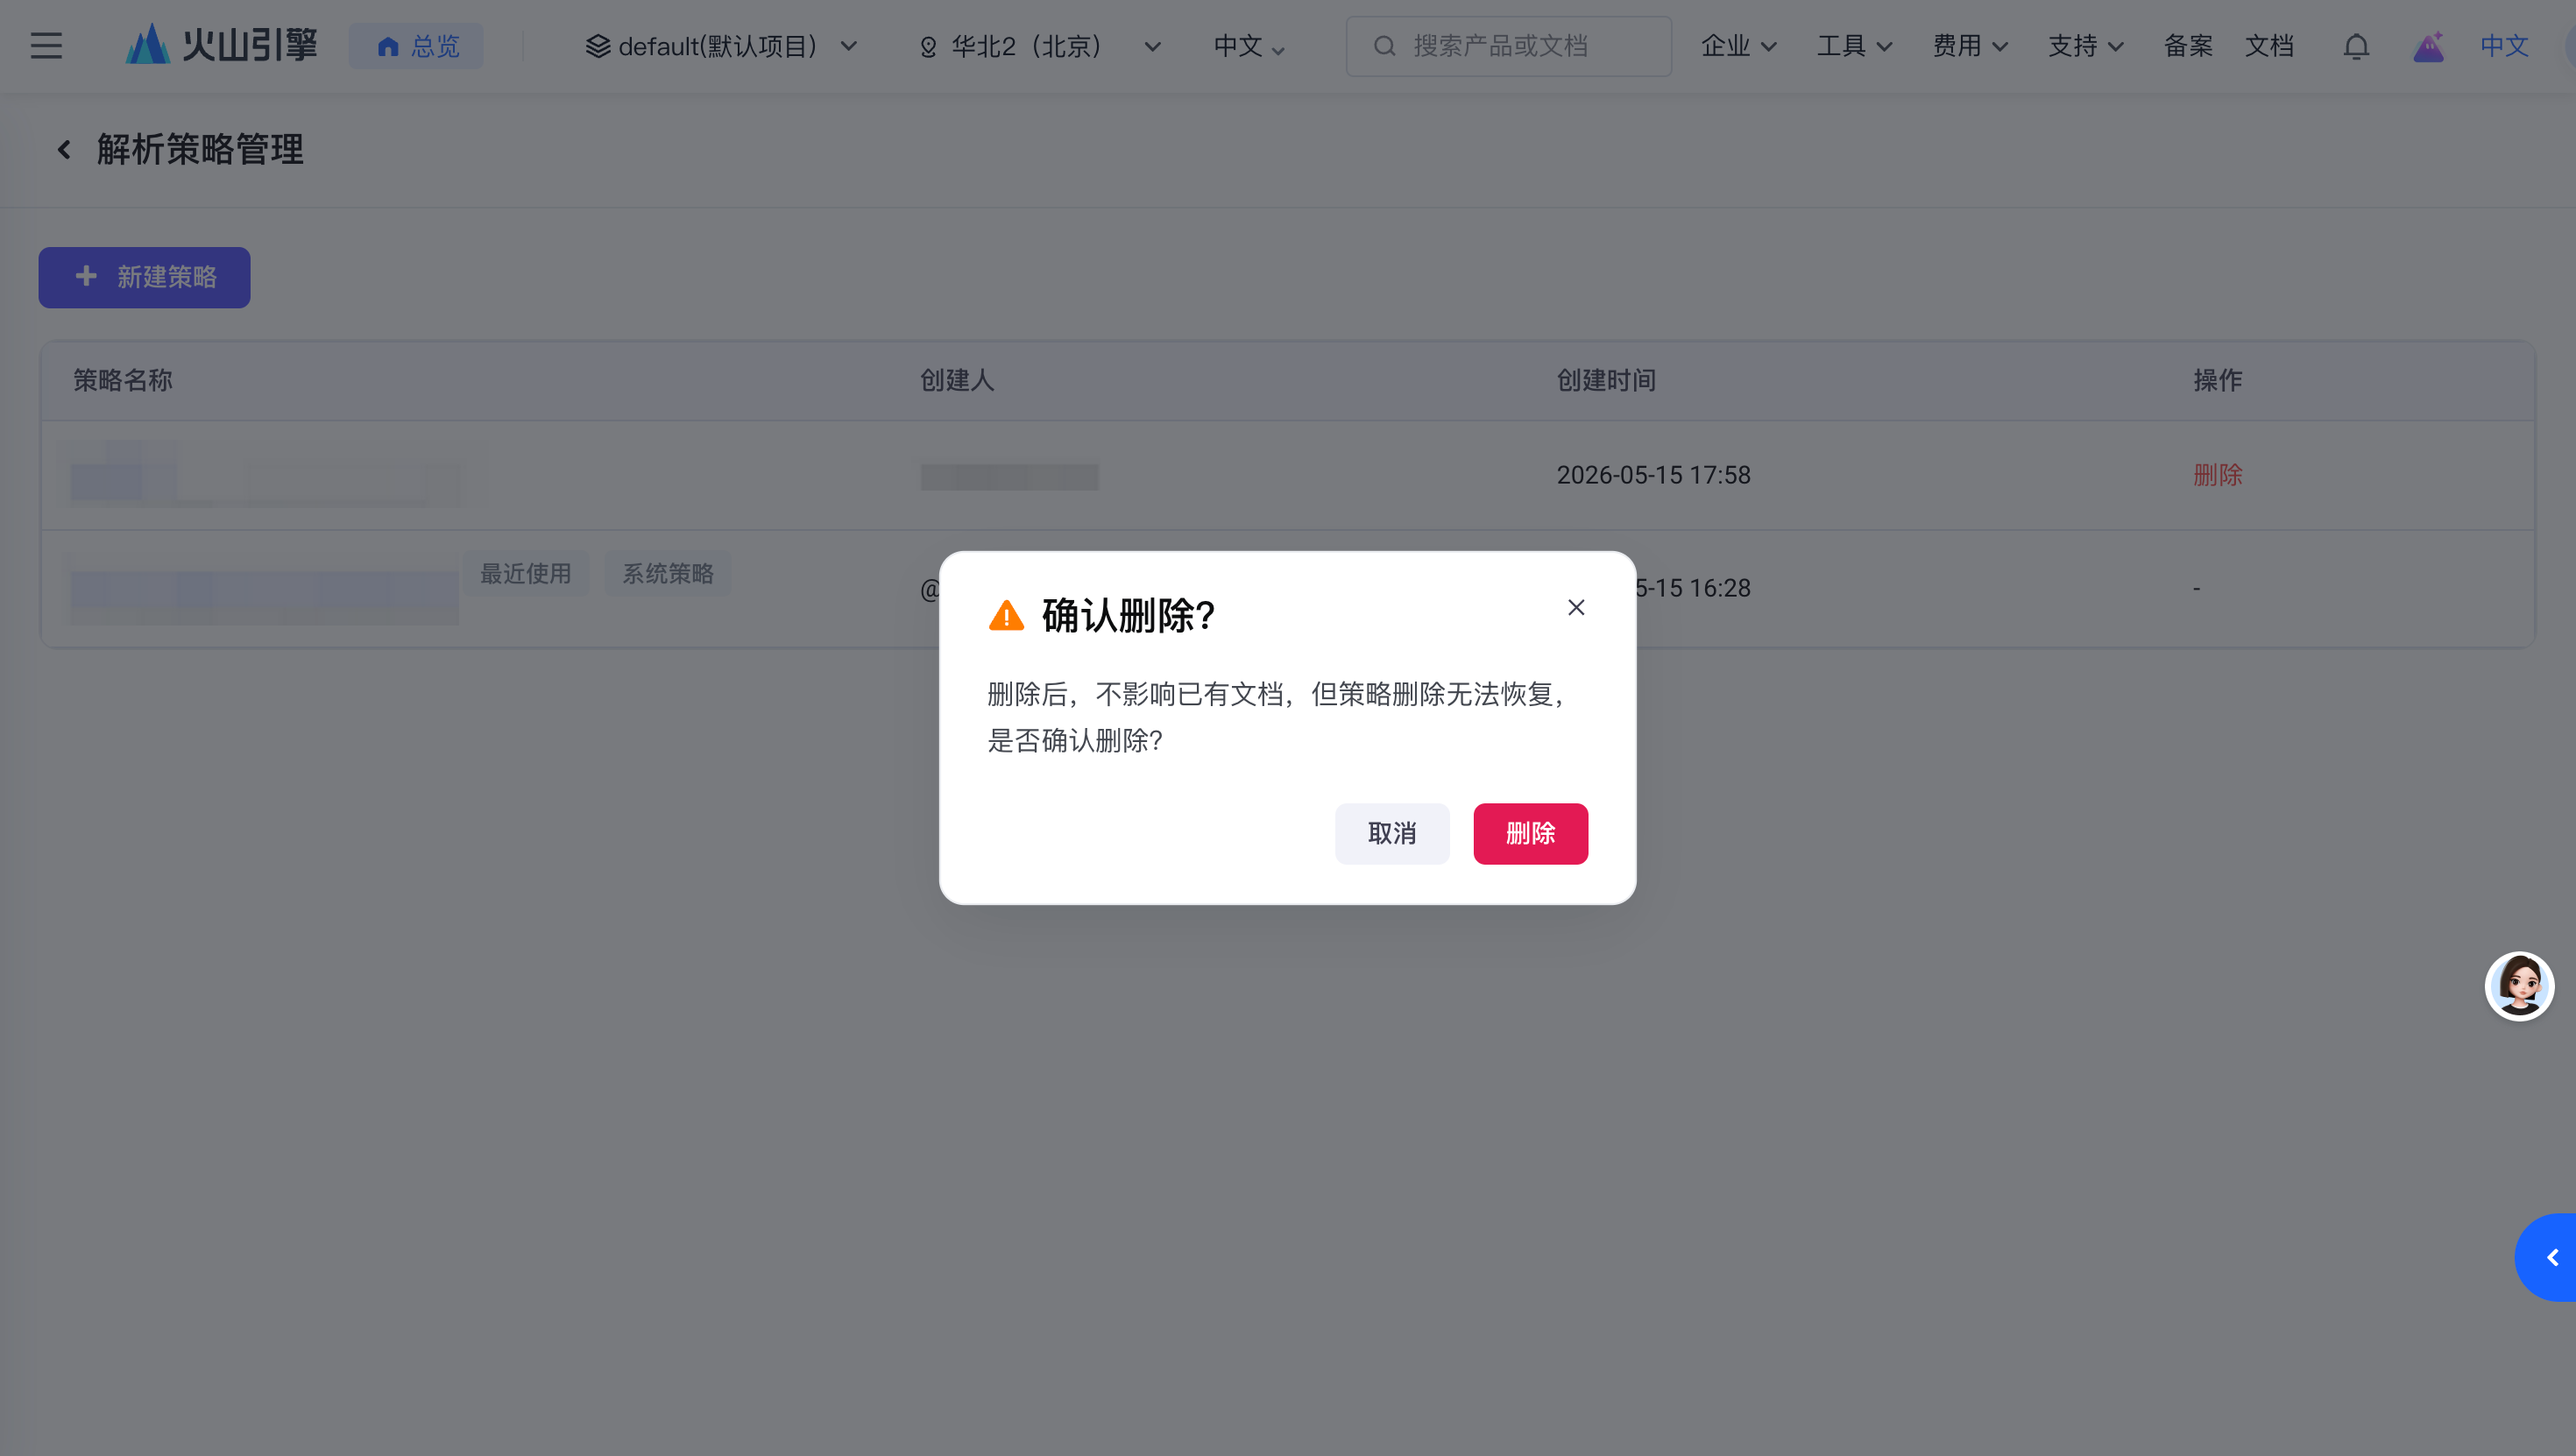Open the hamburger navigation menu
This screenshot has height=1456, width=2576.
46,46
